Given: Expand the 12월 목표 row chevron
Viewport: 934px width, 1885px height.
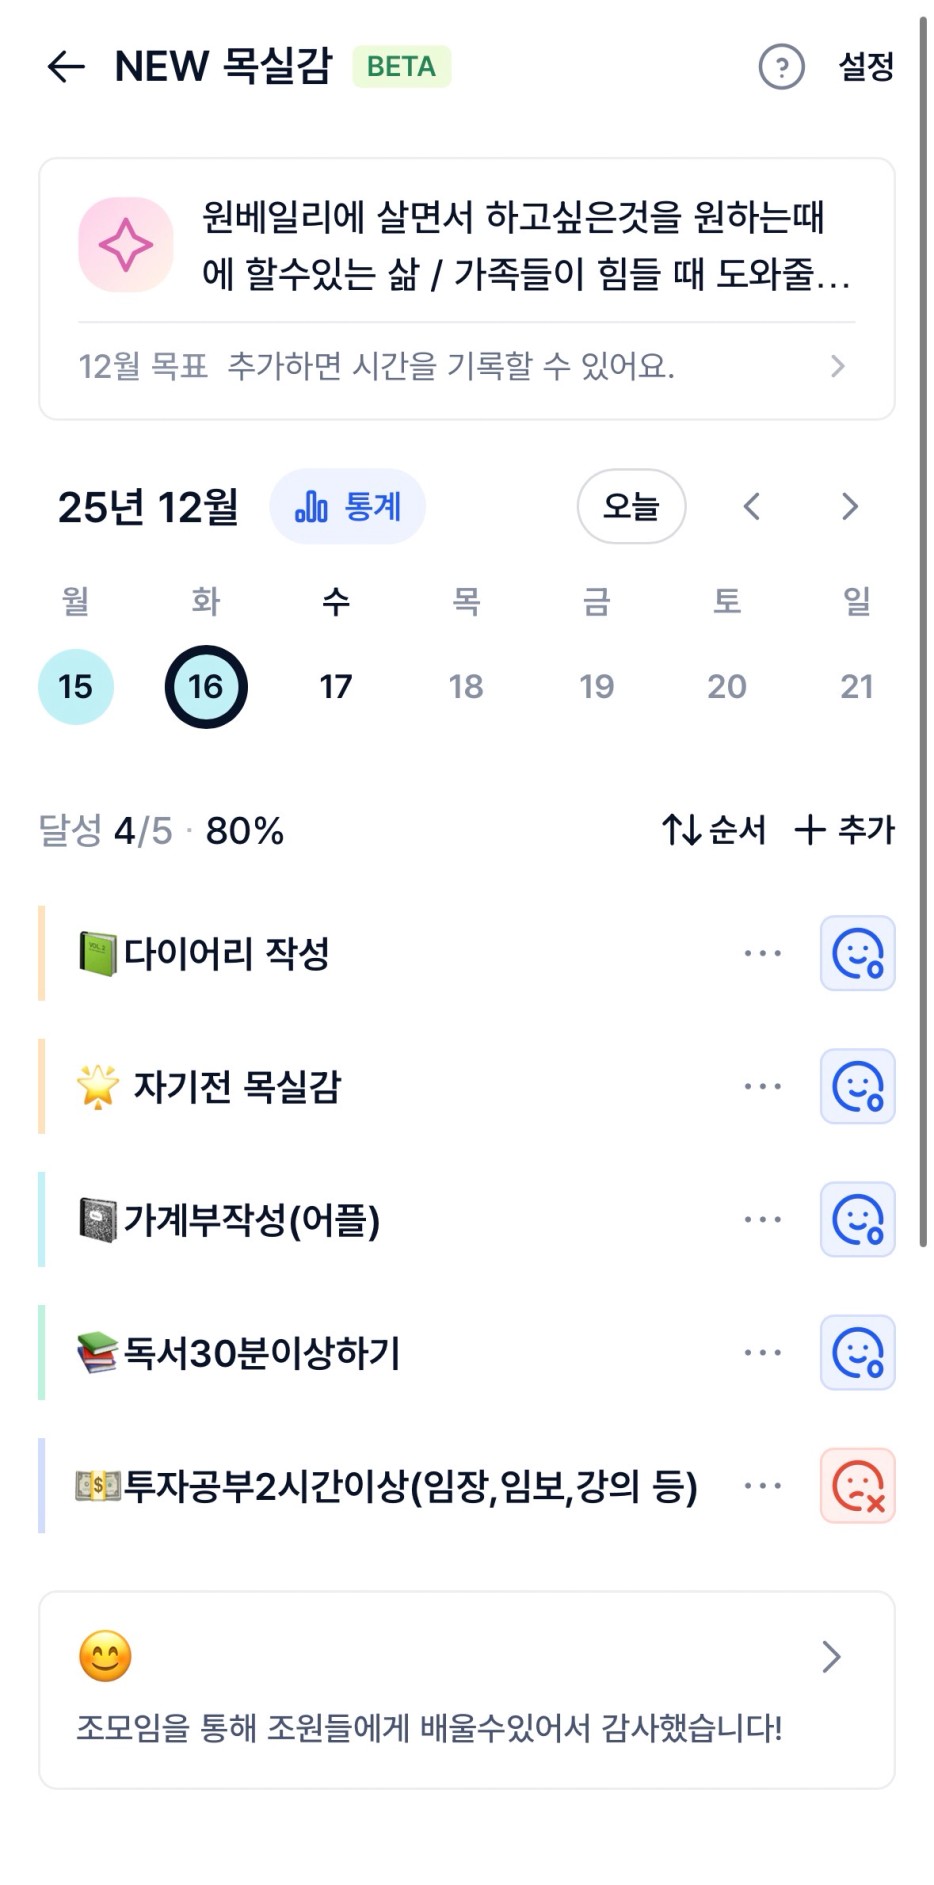Looking at the screenshot, I should (838, 367).
